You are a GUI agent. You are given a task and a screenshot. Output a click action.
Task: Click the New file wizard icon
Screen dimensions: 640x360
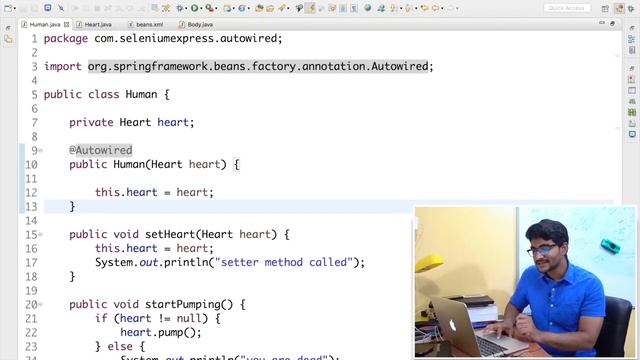(8, 8)
